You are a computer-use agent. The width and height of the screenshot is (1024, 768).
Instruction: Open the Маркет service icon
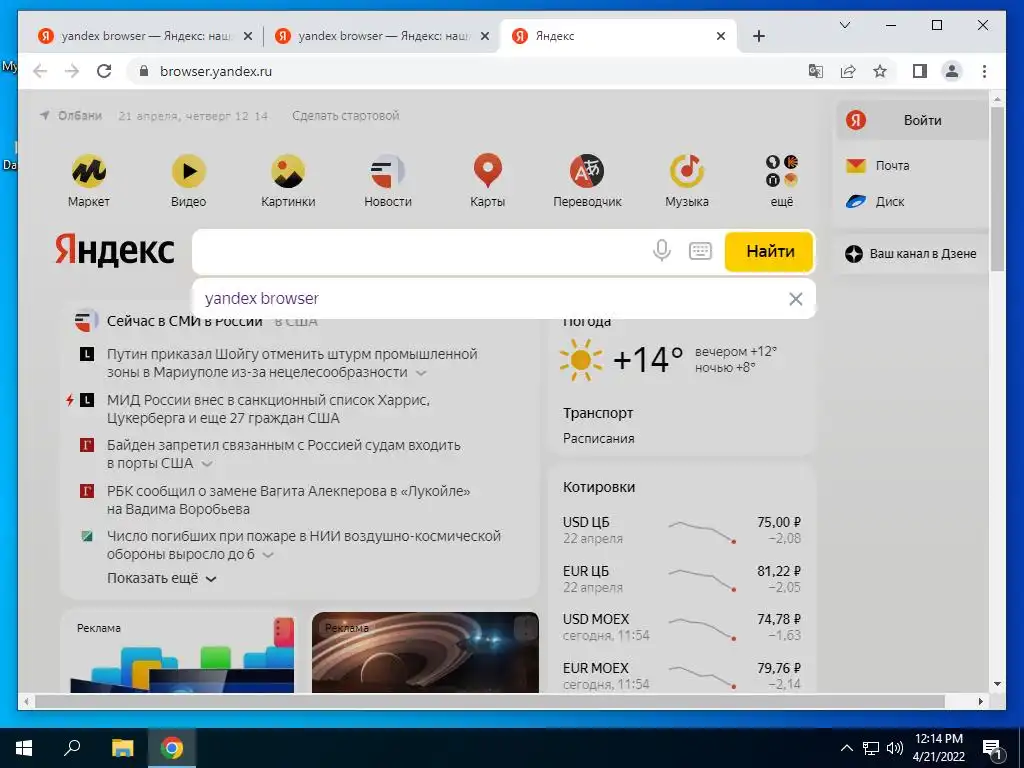(89, 171)
